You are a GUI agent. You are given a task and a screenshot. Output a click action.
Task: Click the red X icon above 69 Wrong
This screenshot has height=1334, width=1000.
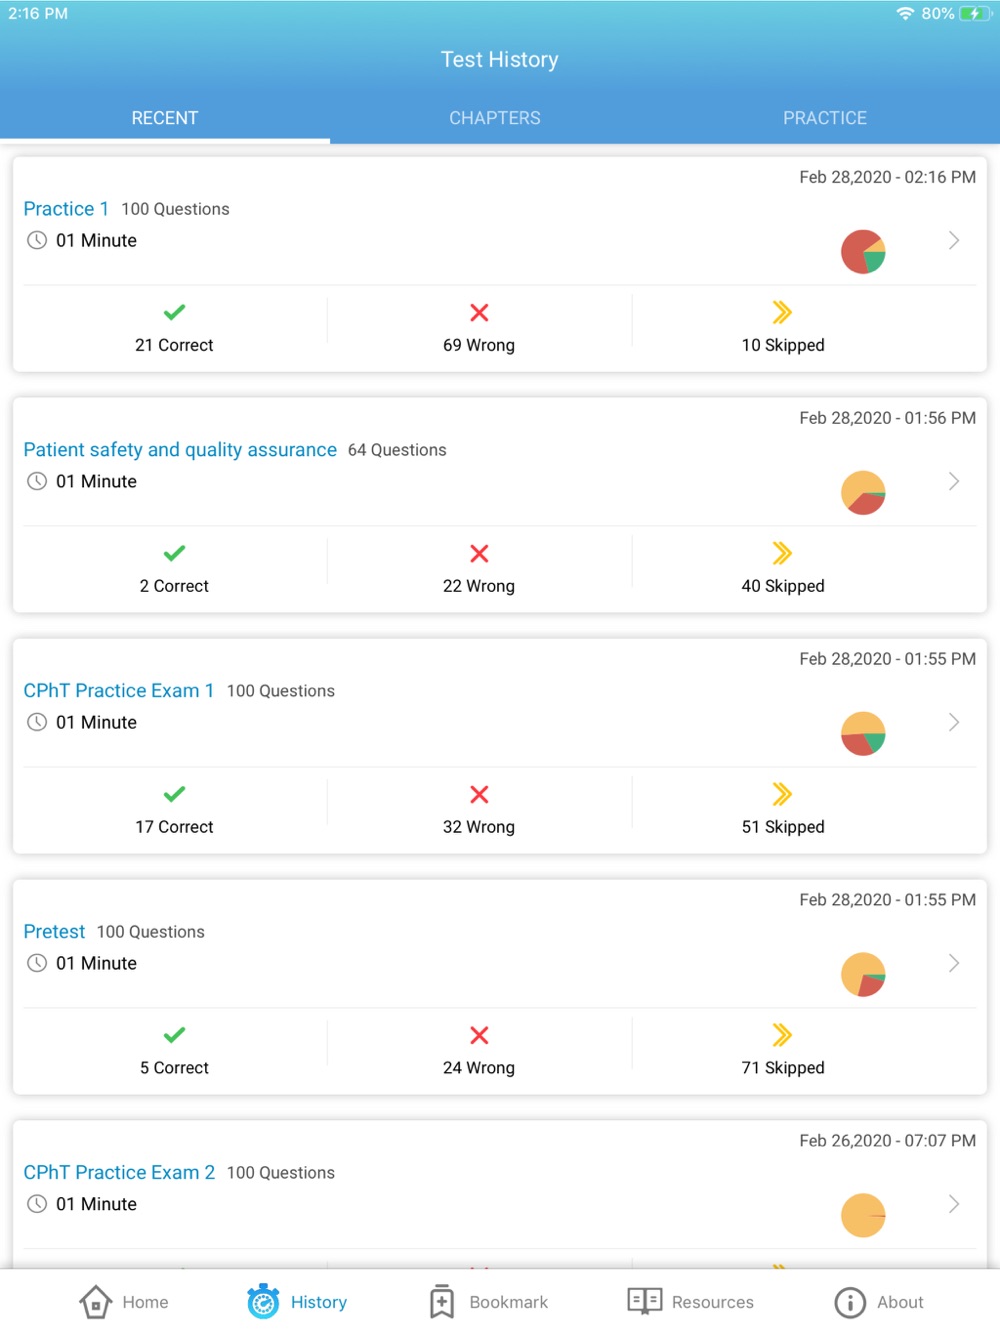pos(479,312)
